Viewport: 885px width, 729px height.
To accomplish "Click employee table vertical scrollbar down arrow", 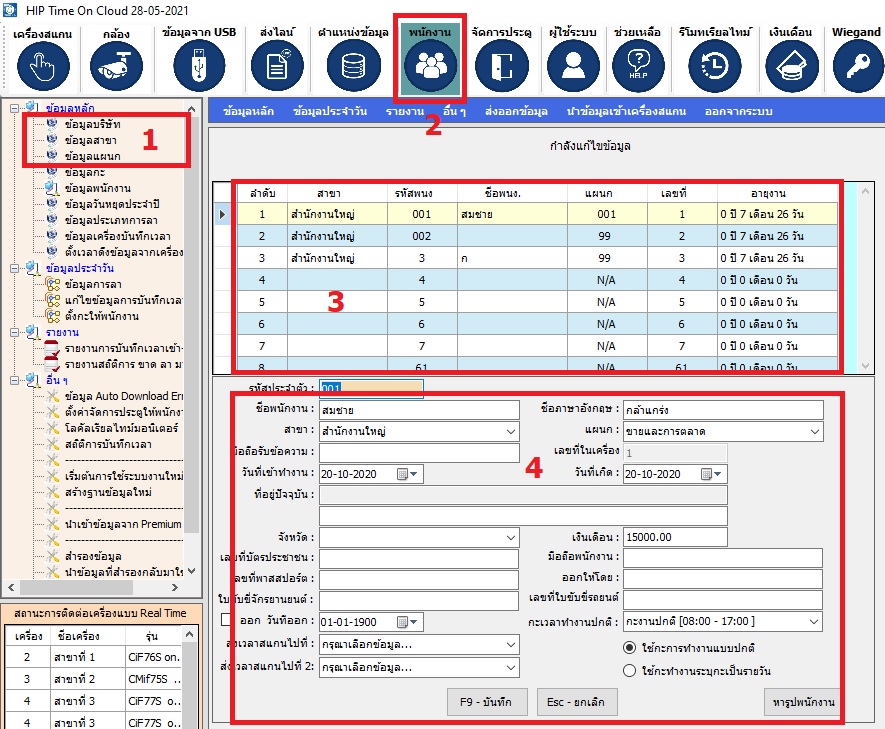I will point(866,366).
